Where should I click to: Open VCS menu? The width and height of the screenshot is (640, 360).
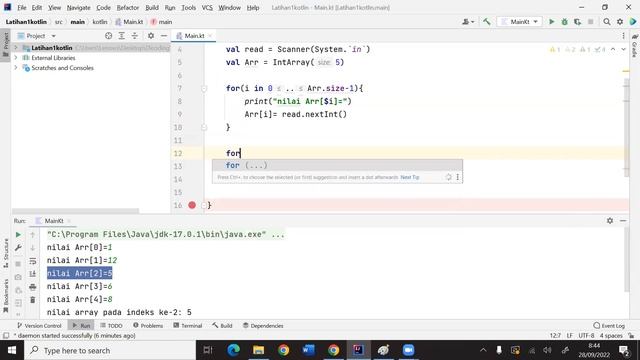click(x=207, y=7)
